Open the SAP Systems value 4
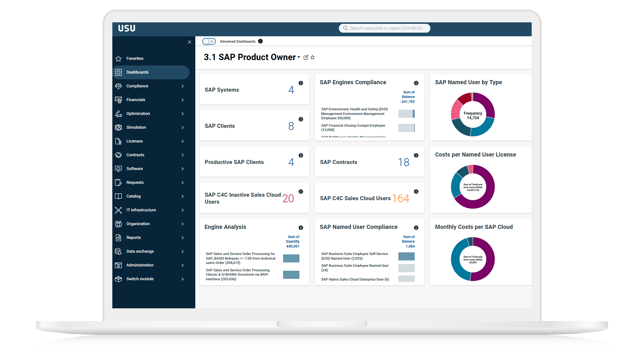 (291, 90)
